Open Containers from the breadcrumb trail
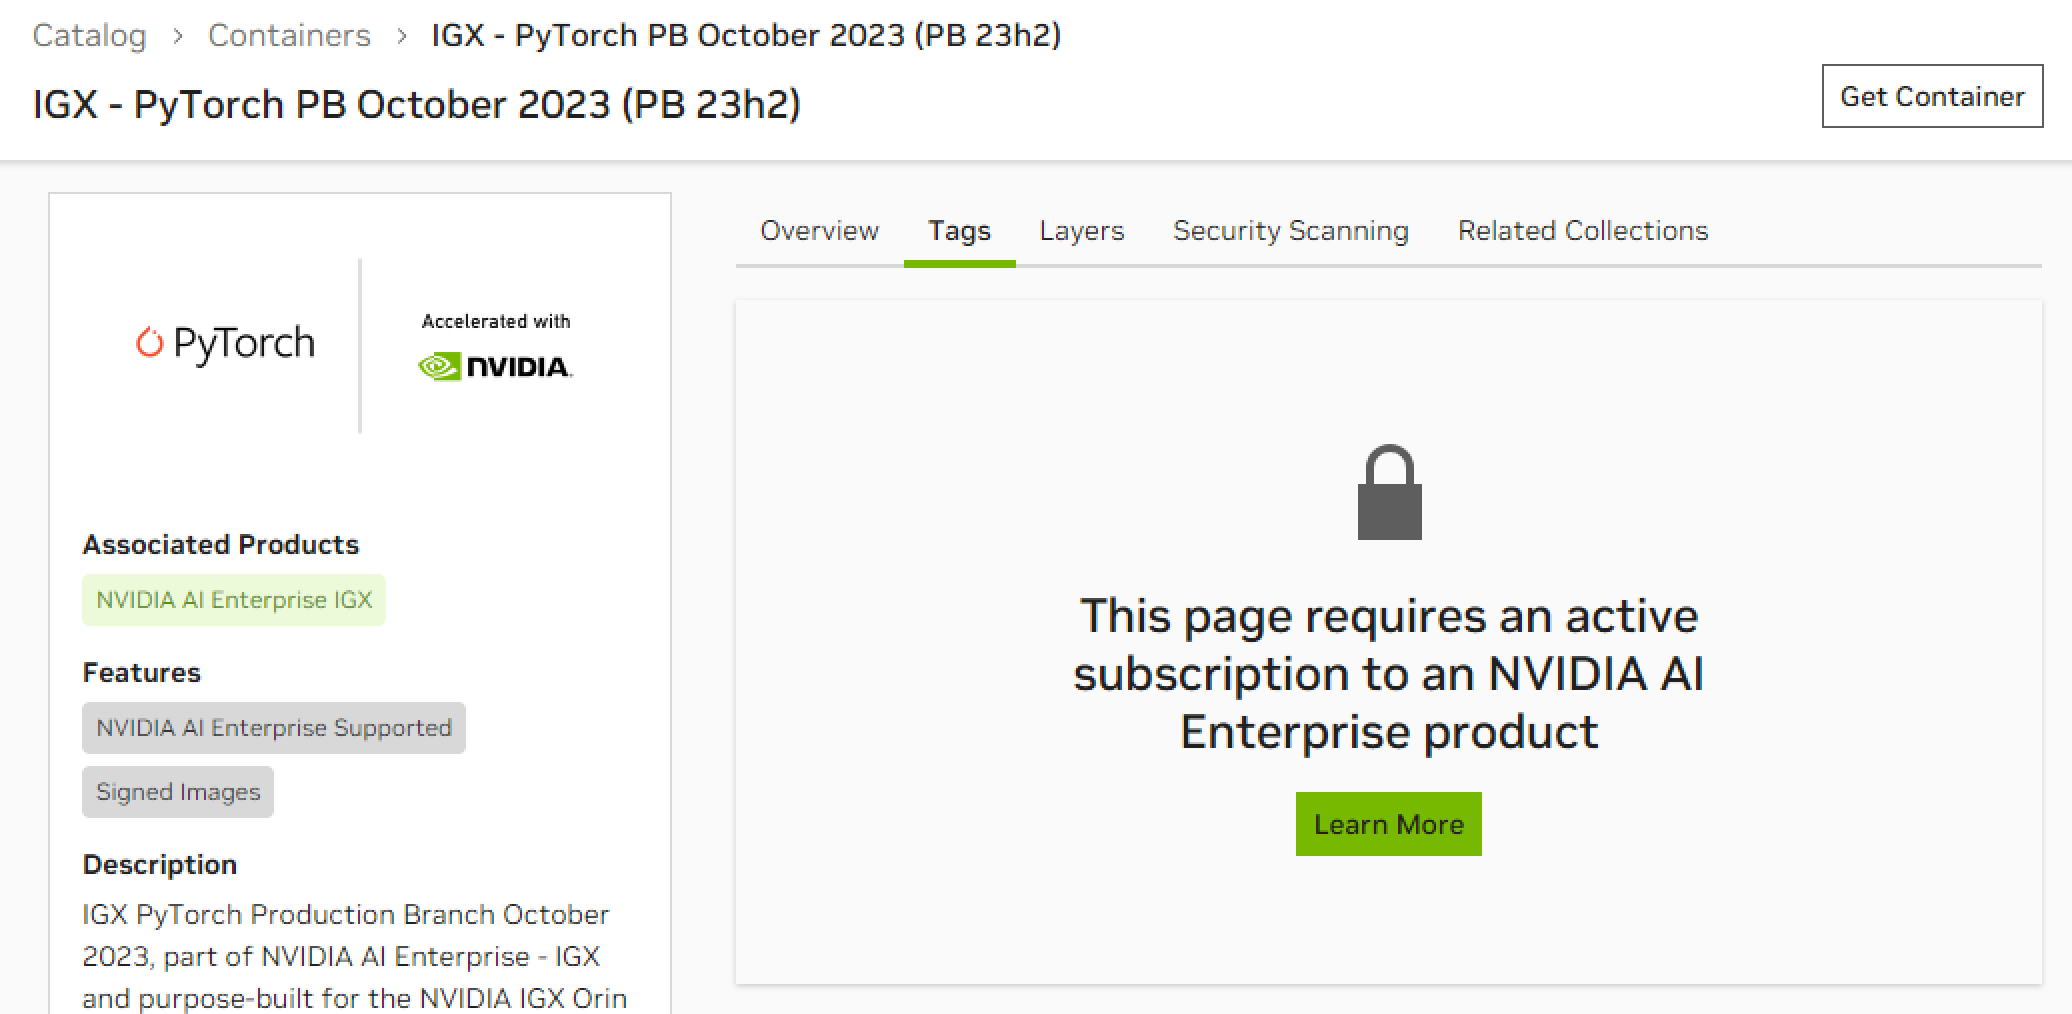The width and height of the screenshot is (2072, 1014). point(289,35)
